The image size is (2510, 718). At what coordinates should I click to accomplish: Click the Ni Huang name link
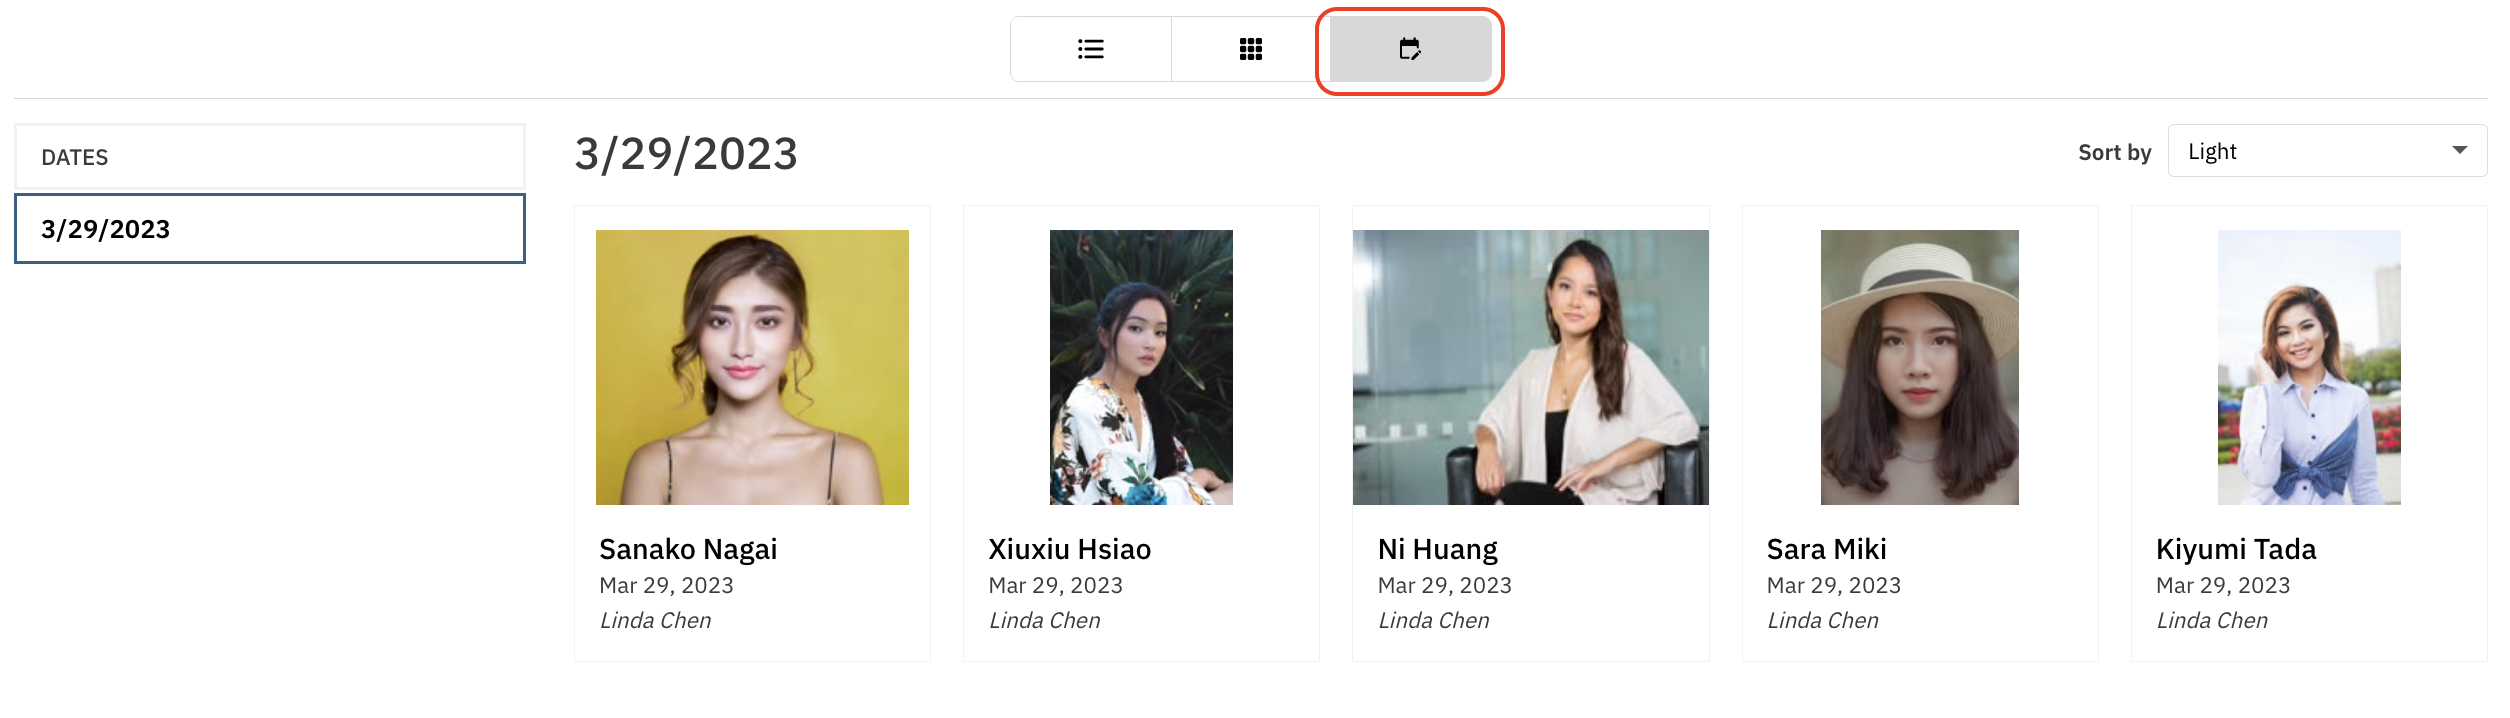1437,549
